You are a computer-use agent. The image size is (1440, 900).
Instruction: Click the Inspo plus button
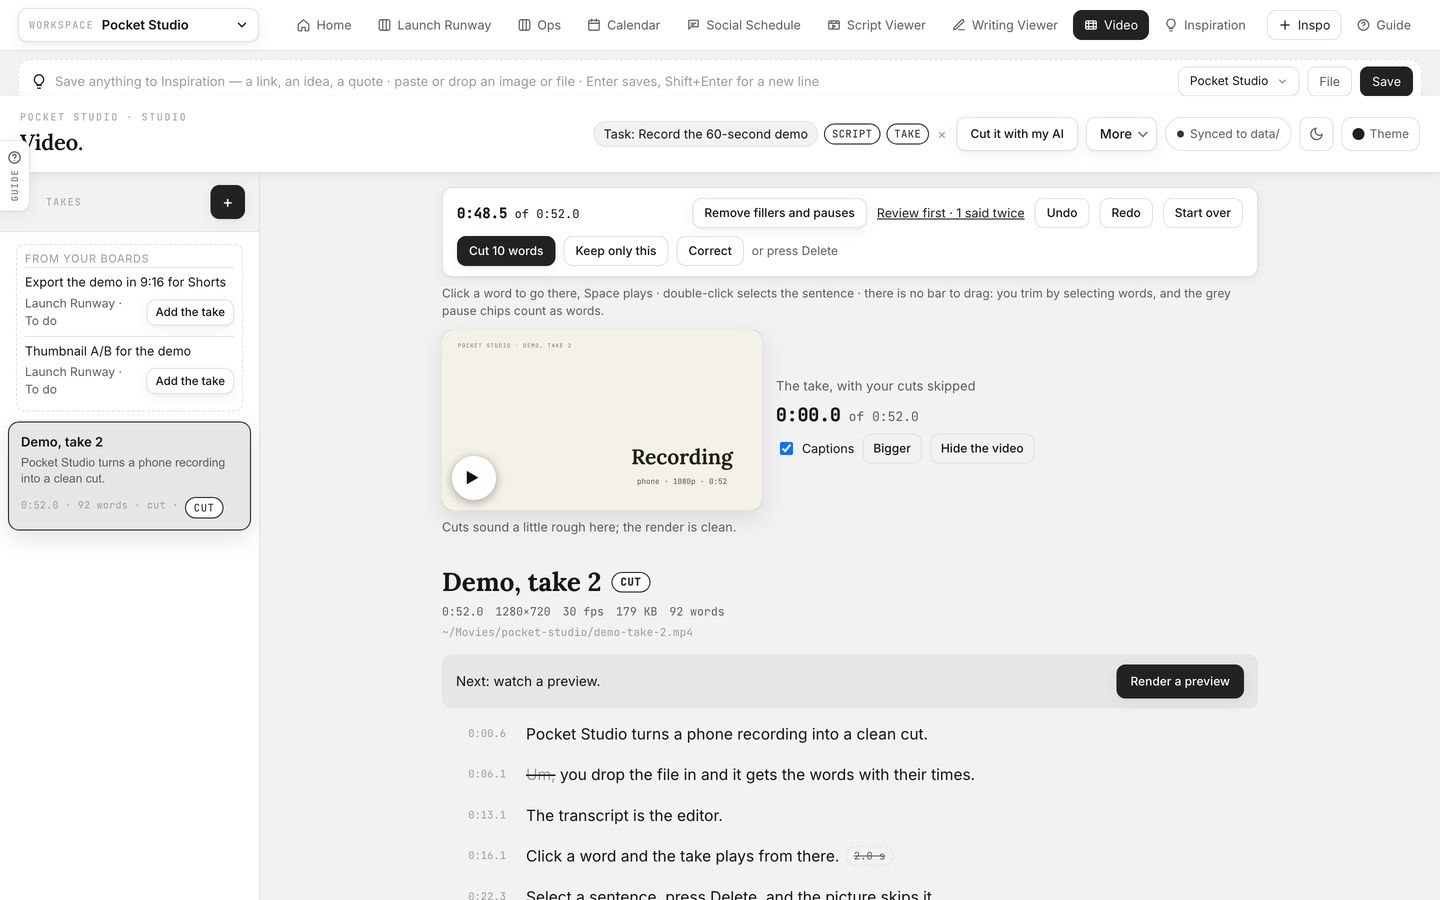pyautogui.click(x=1304, y=25)
